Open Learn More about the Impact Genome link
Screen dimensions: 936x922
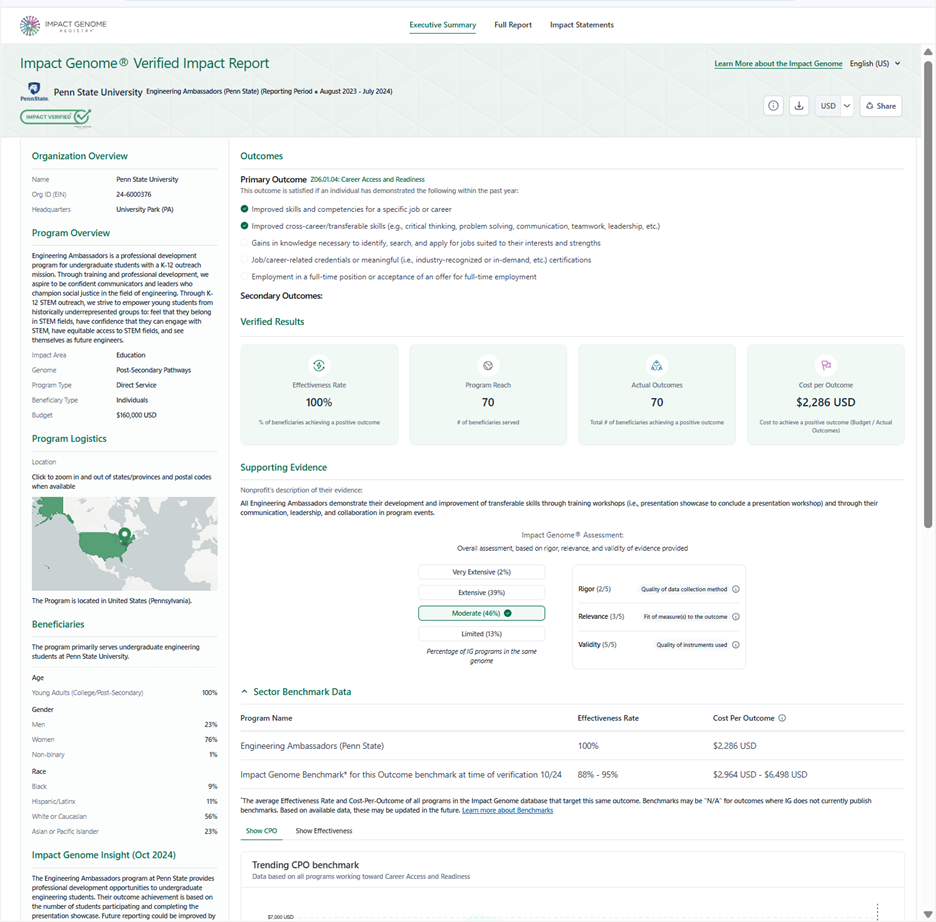coord(778,63)
